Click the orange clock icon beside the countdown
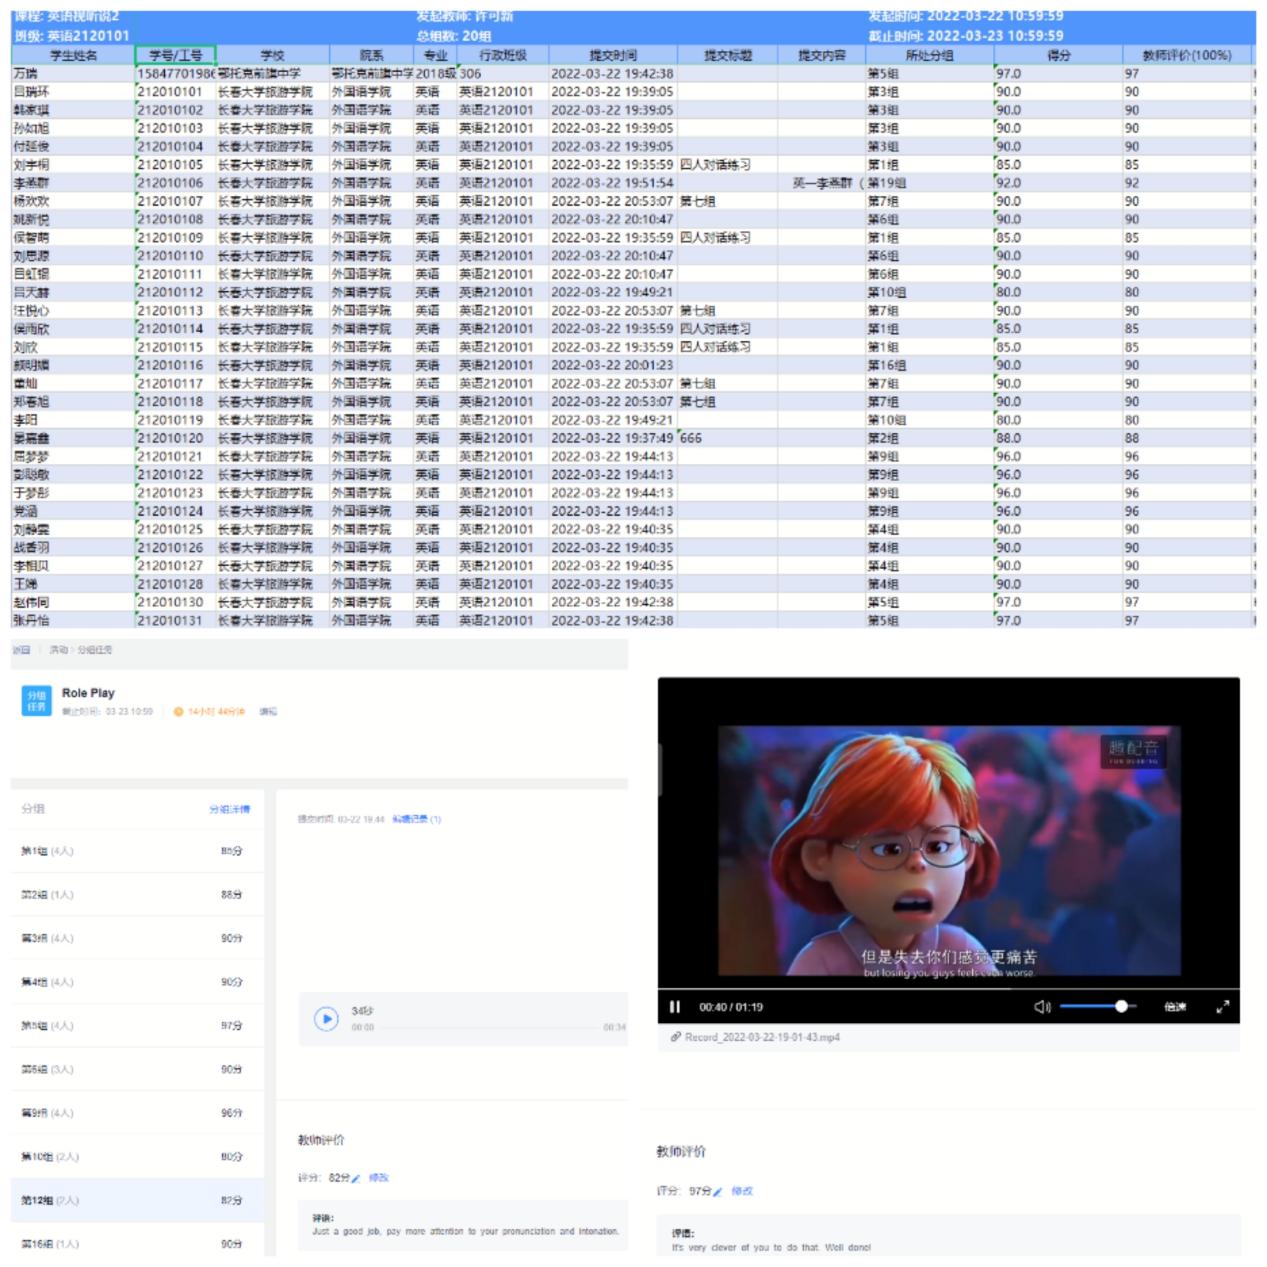The image size is (1267, 1267). pyautogui.click(x=179, y=712)
